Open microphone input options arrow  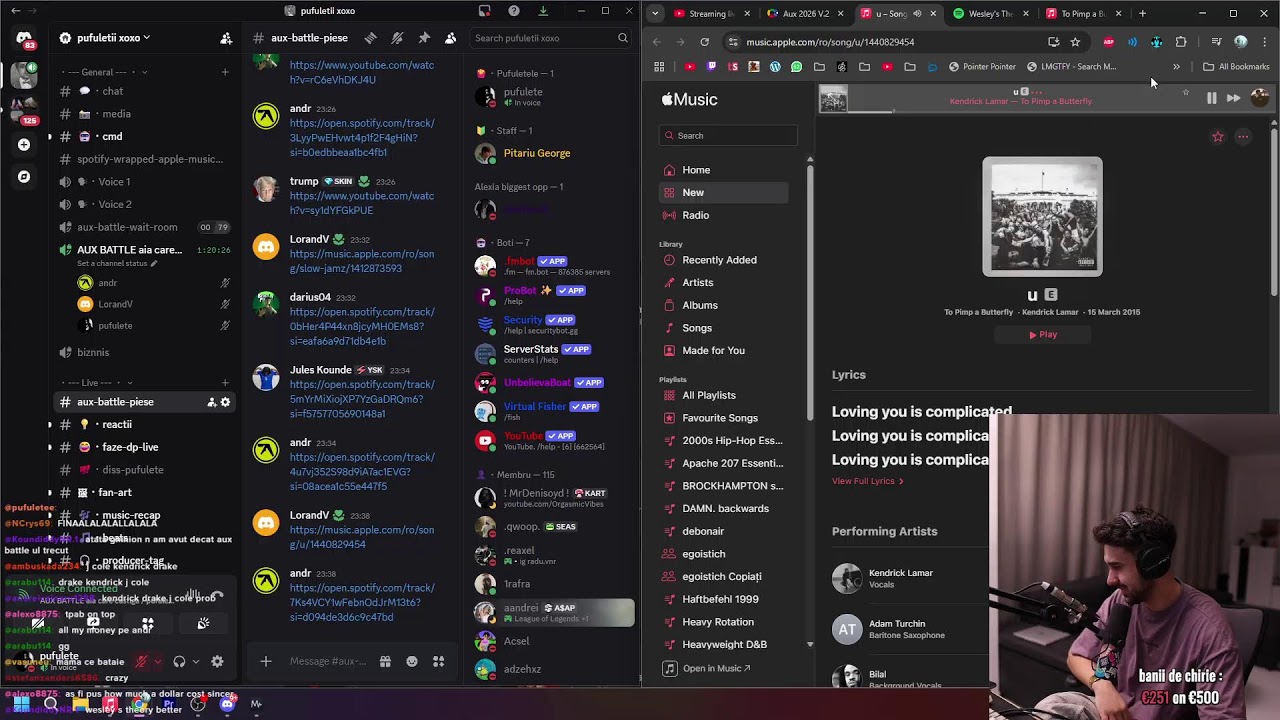[157, 661]
